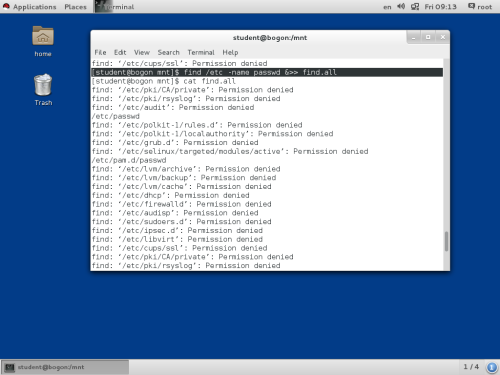
Task: Click the red hat Applications logo icon
Action: click(x=6, y=6)
